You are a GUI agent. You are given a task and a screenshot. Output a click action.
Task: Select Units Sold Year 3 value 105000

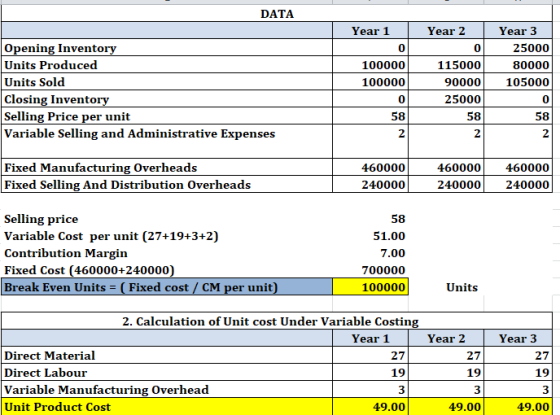(x=518, y=82)
